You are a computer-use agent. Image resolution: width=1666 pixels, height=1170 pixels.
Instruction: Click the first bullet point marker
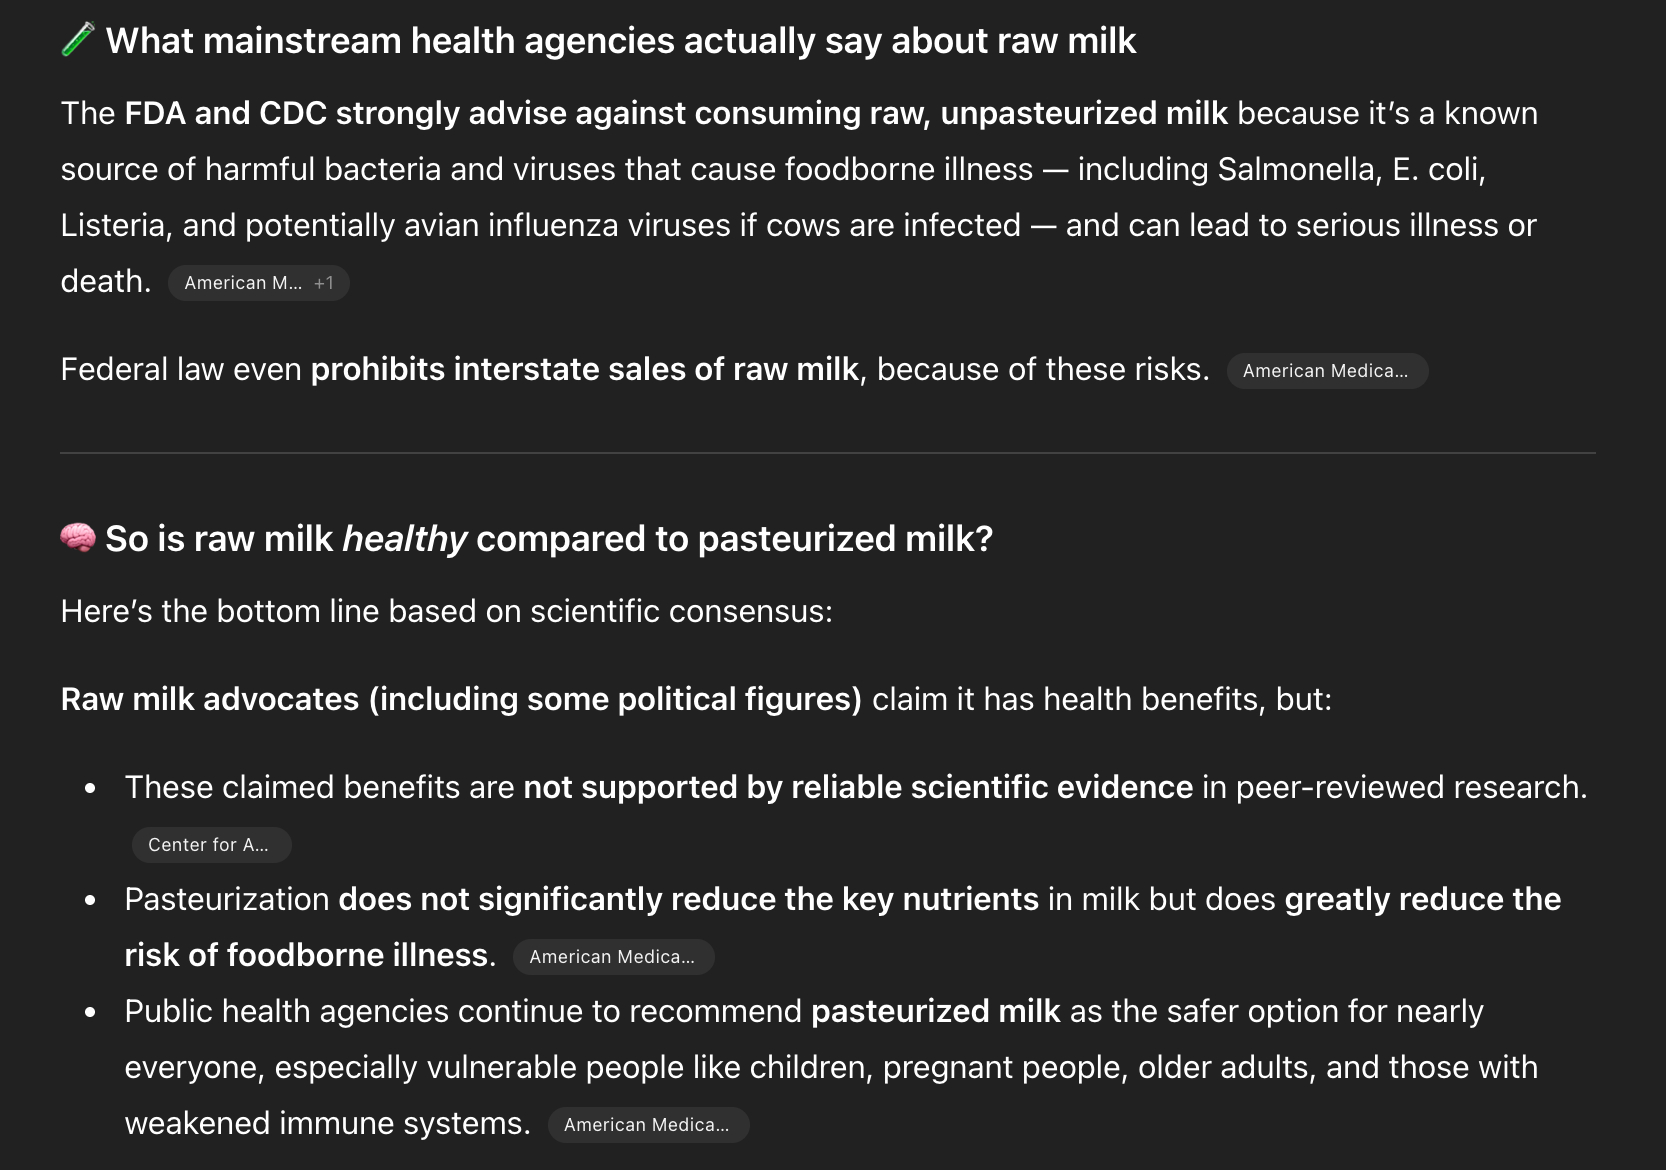[91, 788]
